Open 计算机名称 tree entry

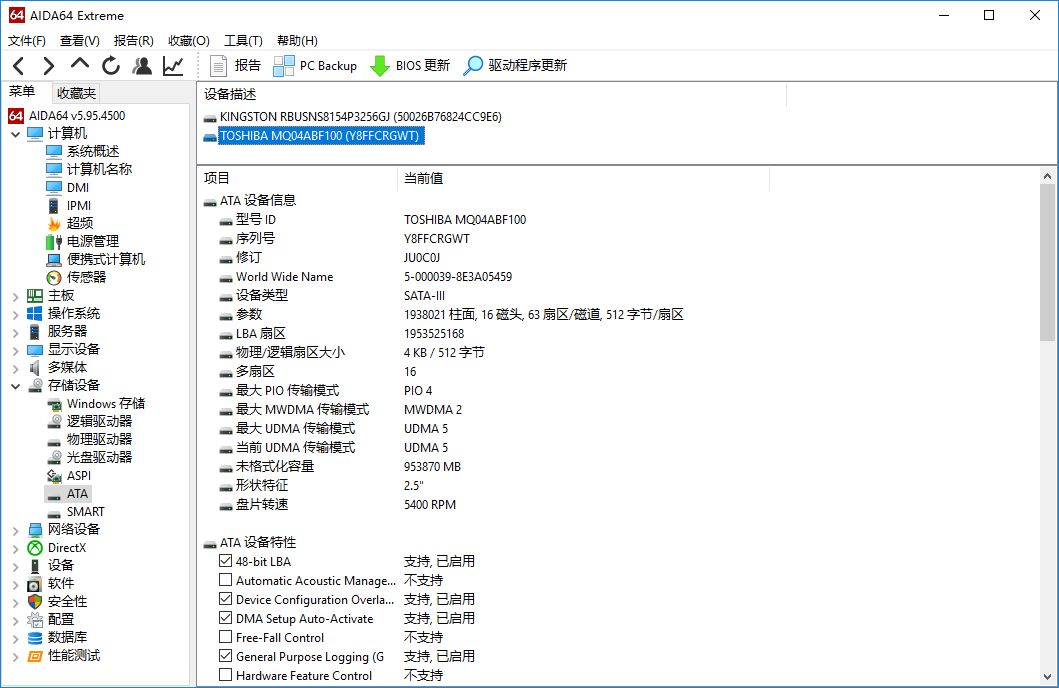point(89,169)
